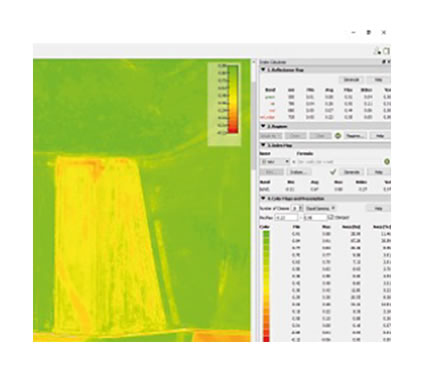Click document icon in top-right toolbar

386,51
